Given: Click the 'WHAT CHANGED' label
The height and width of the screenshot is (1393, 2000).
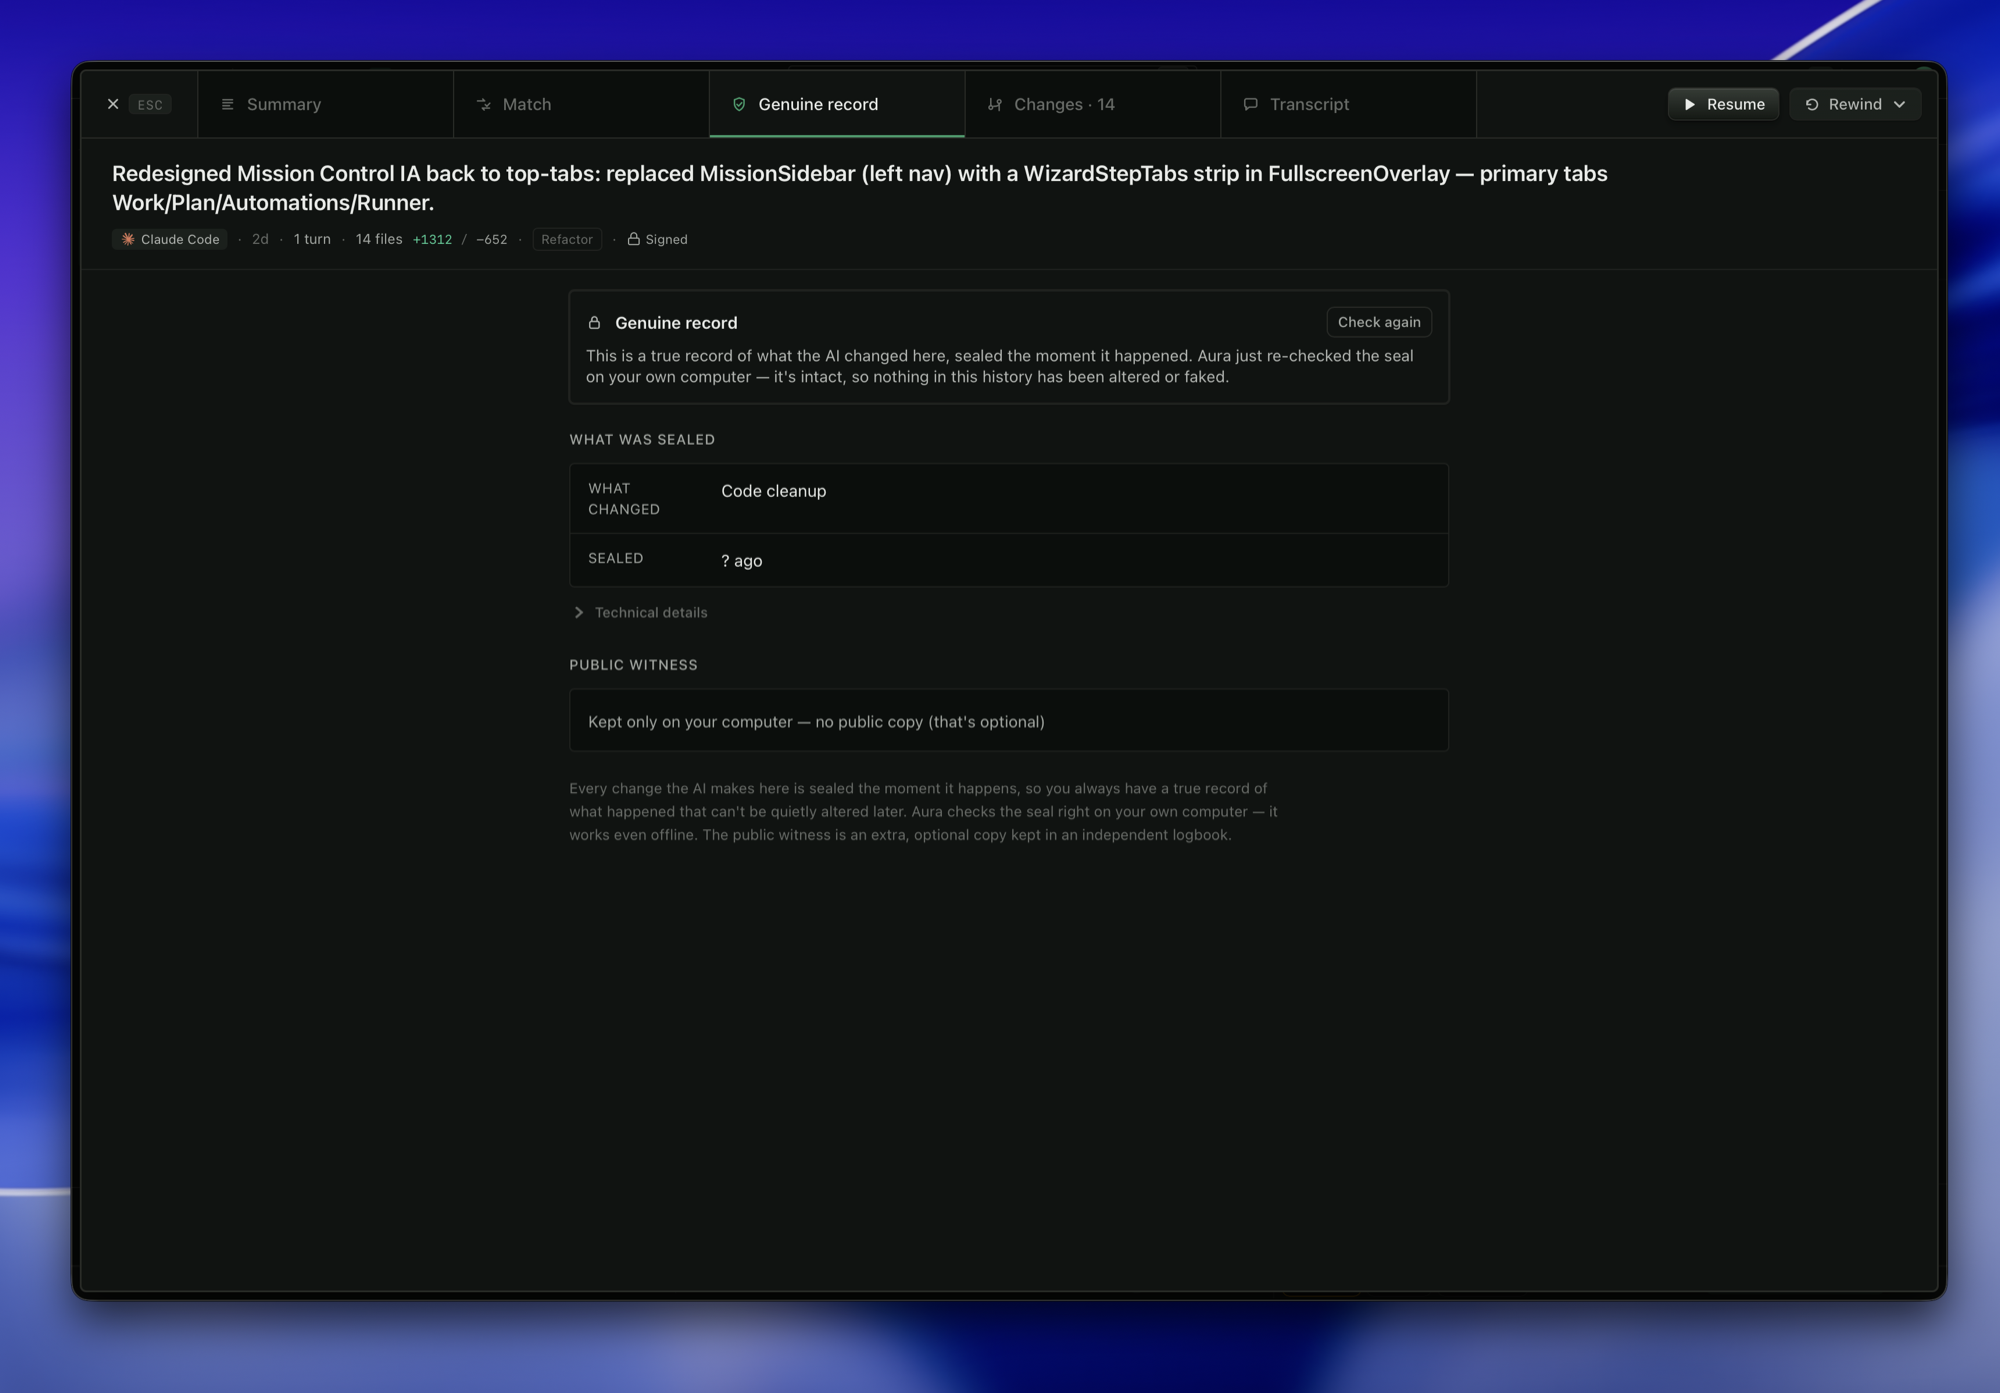Looking at the screenshot, I should [x=624, y=499].
